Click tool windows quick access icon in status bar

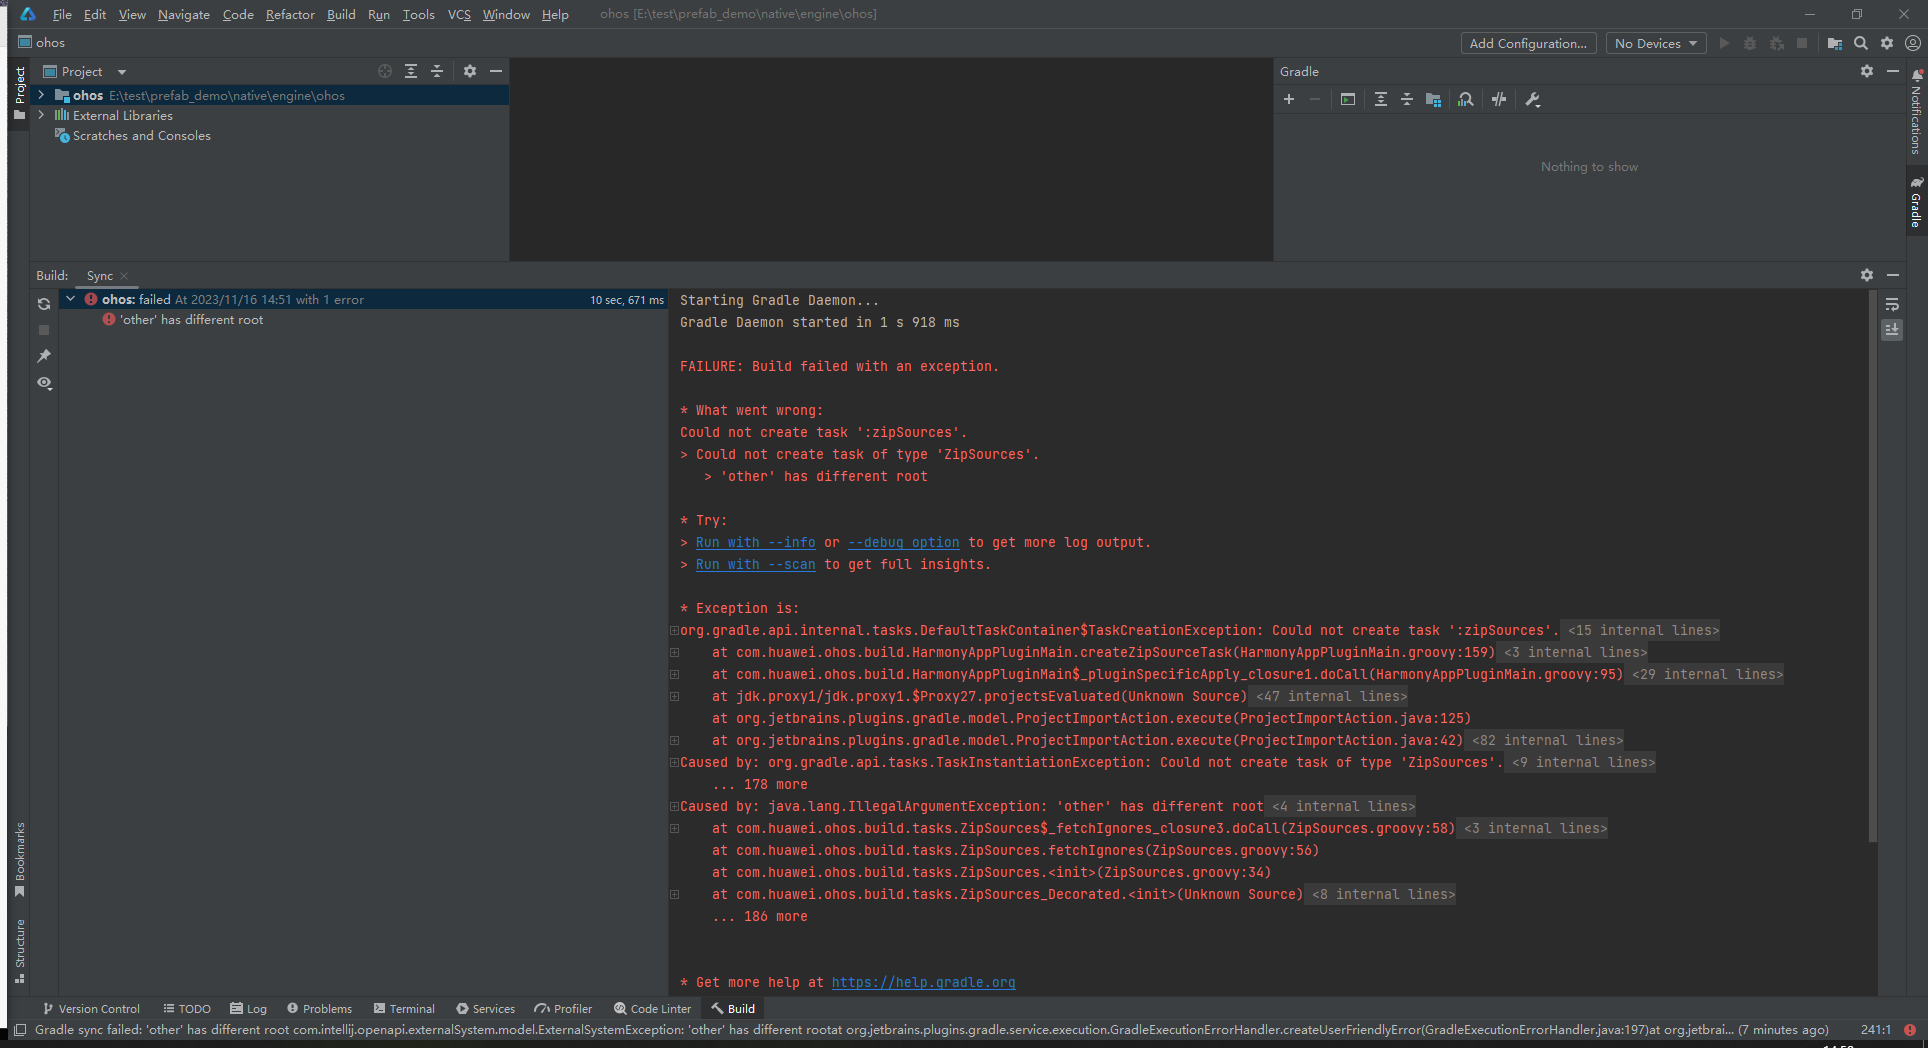[20, 1030]
